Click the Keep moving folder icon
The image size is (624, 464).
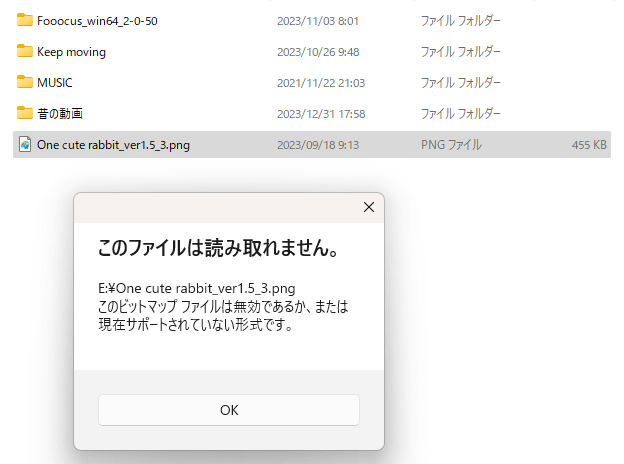pyautogui.click(x=25, y=51)
